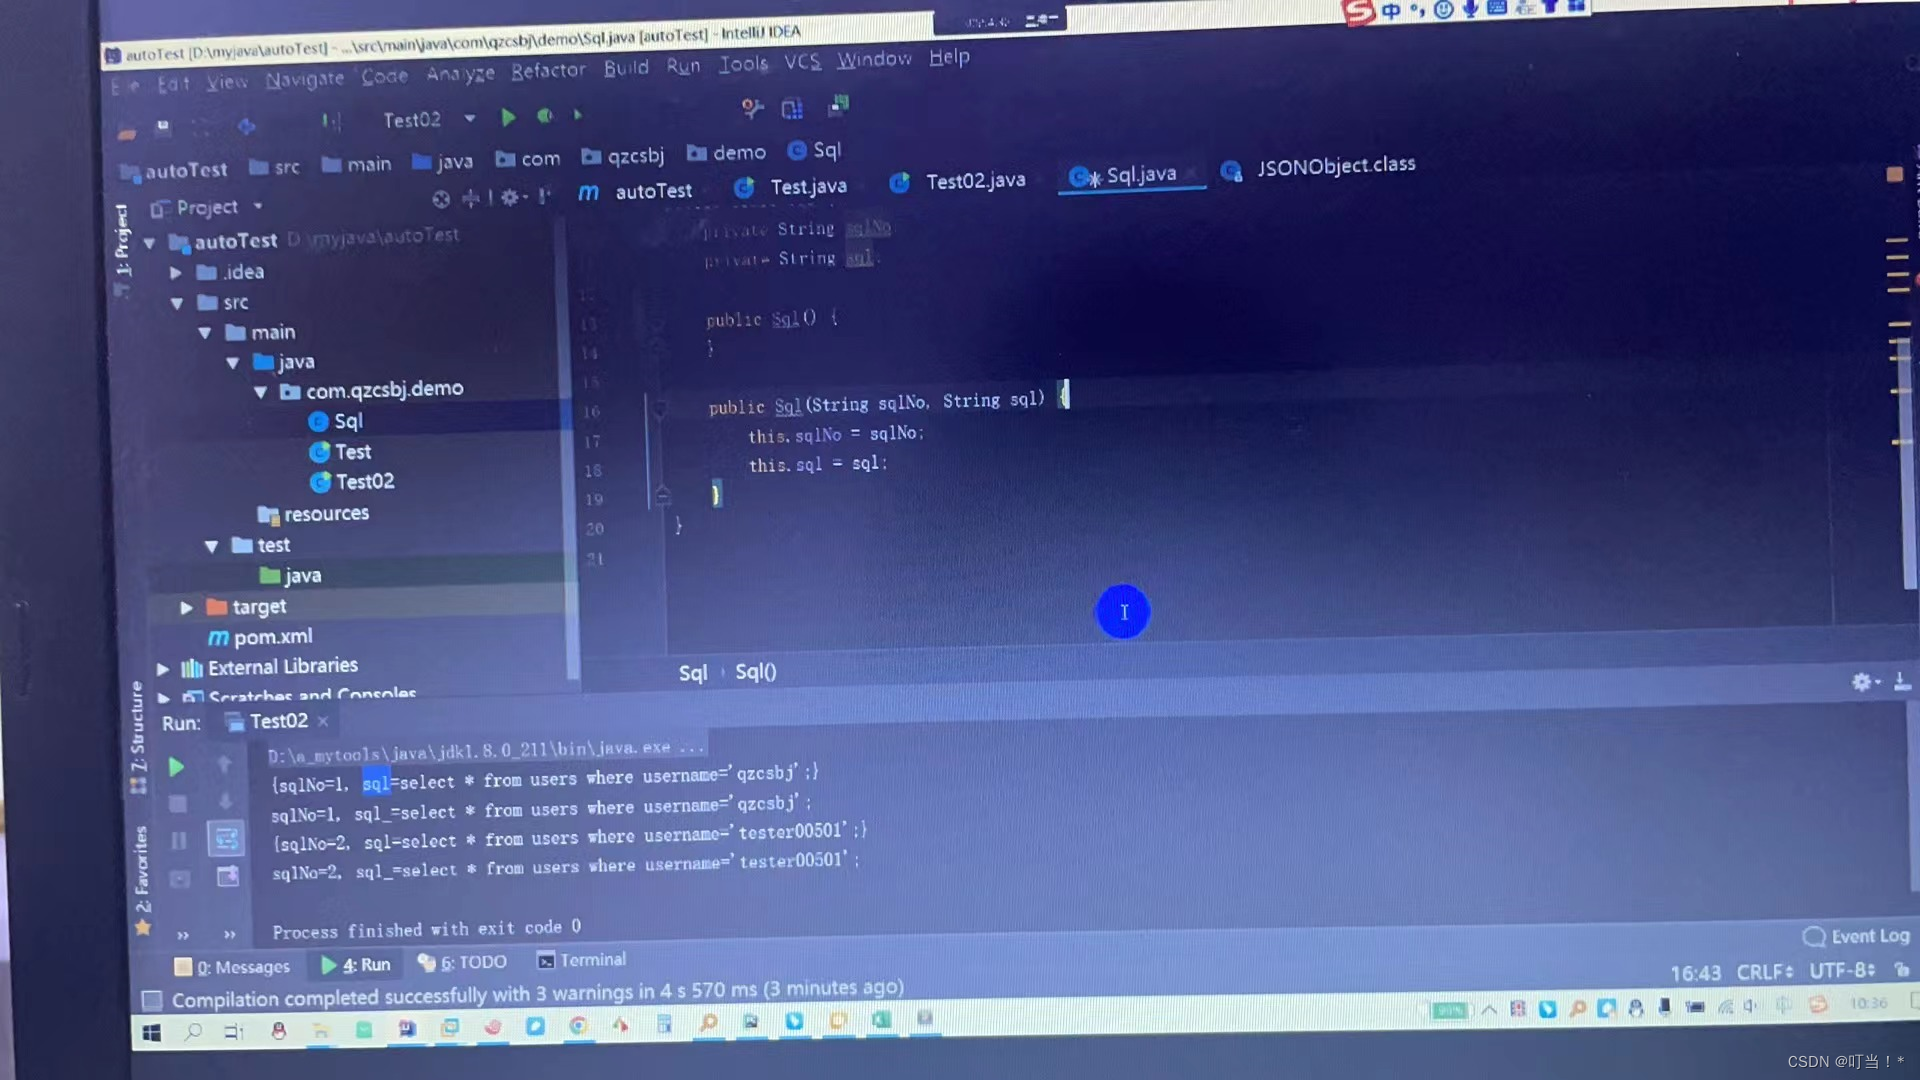Open the VCS menu
The width and height of the screenshot is (1920, 1080).
tap(802, 62)
